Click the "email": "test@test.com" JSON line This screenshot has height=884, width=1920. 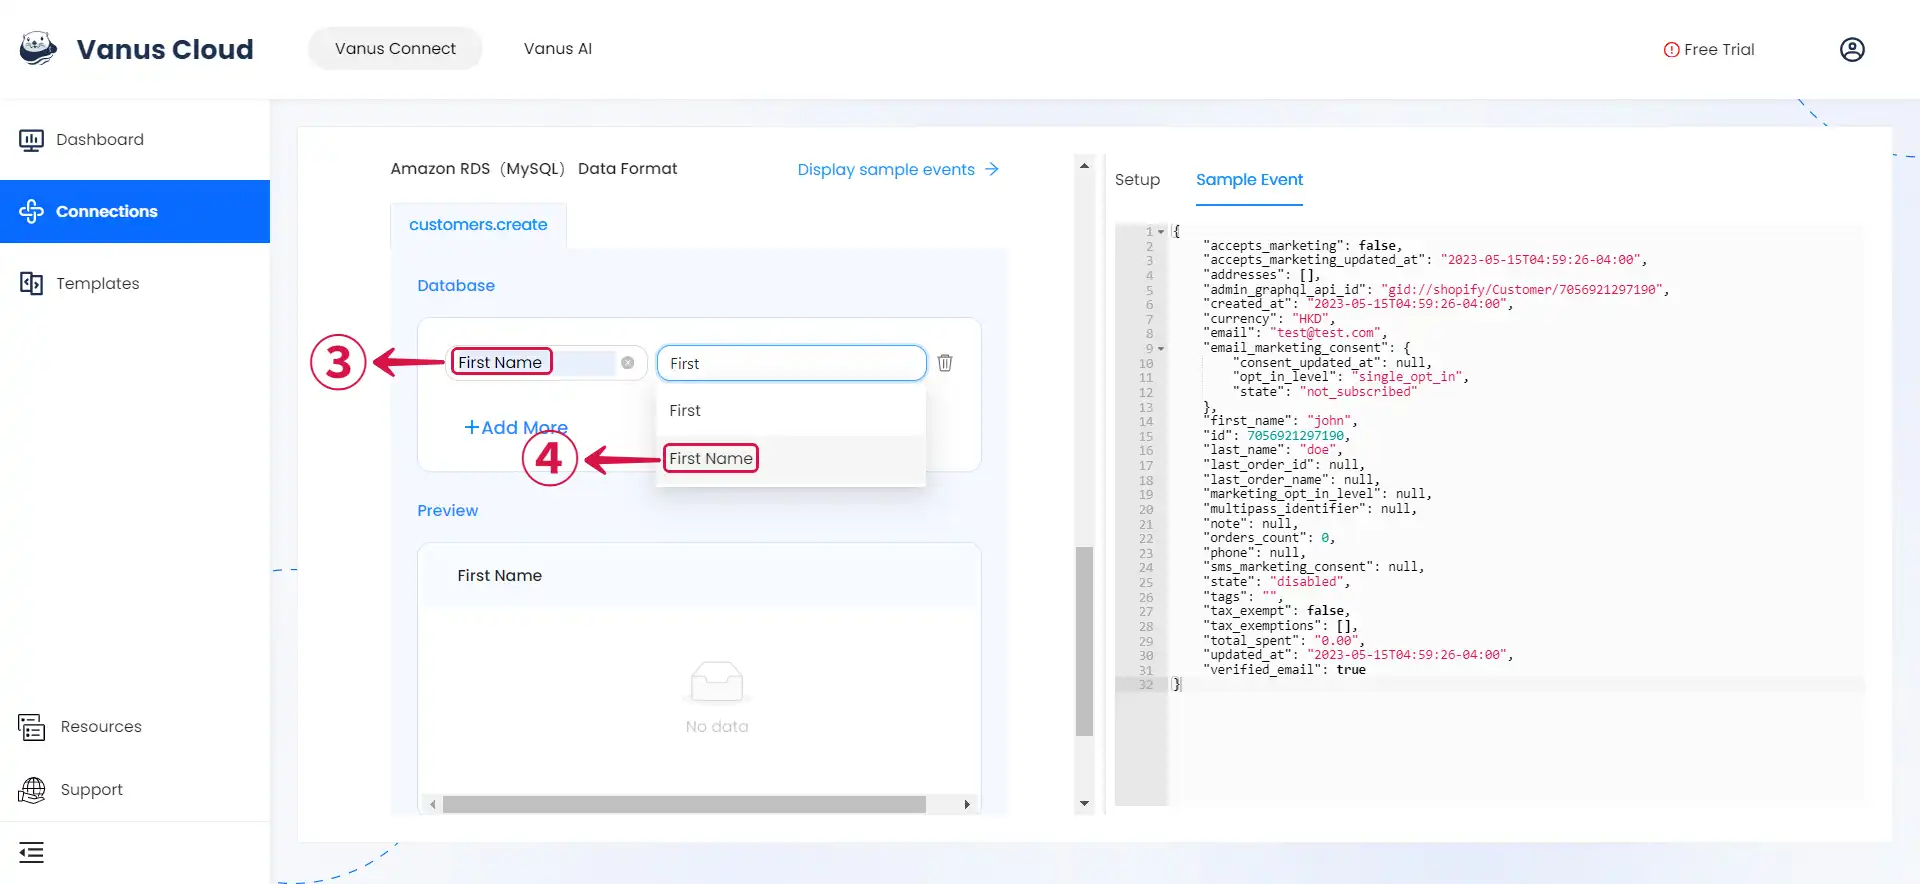pos(1295,333)
